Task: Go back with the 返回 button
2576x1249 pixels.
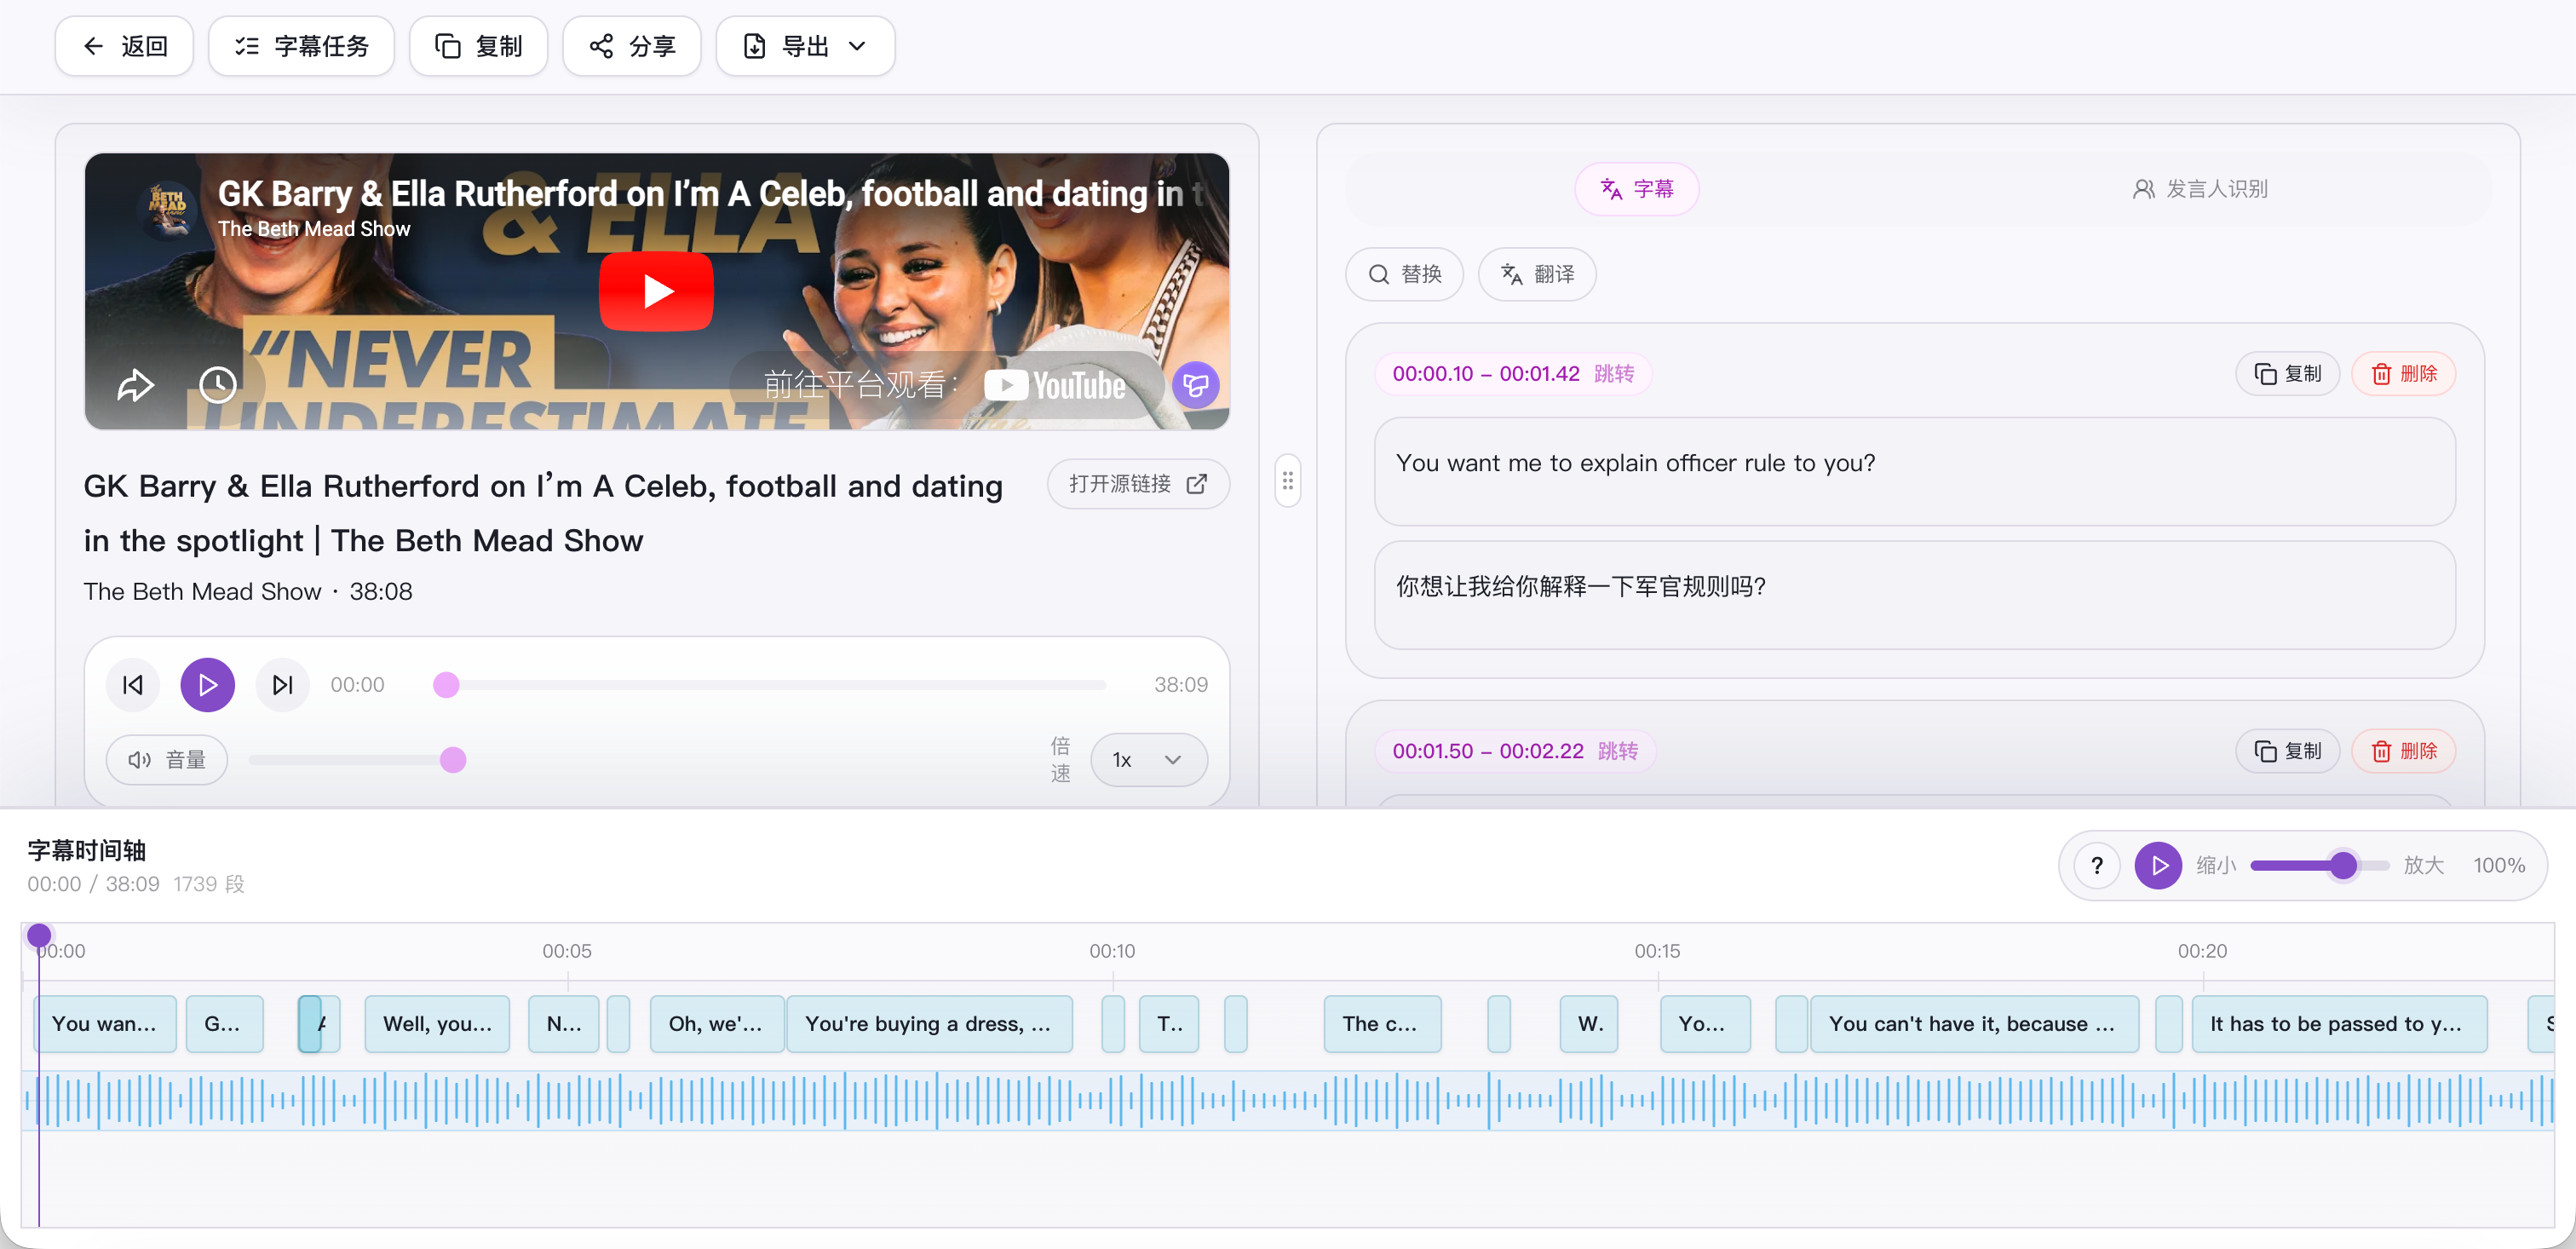Action: point(124,46)
